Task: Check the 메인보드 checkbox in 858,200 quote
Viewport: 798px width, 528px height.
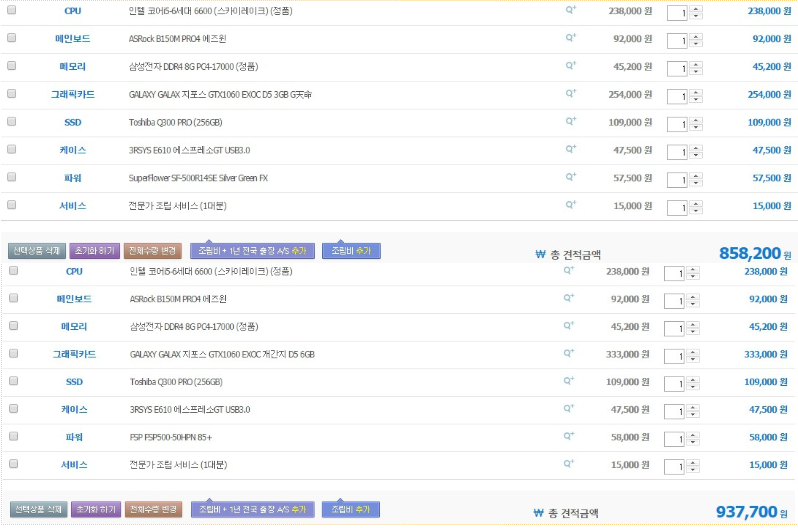Action: [12, 38]
